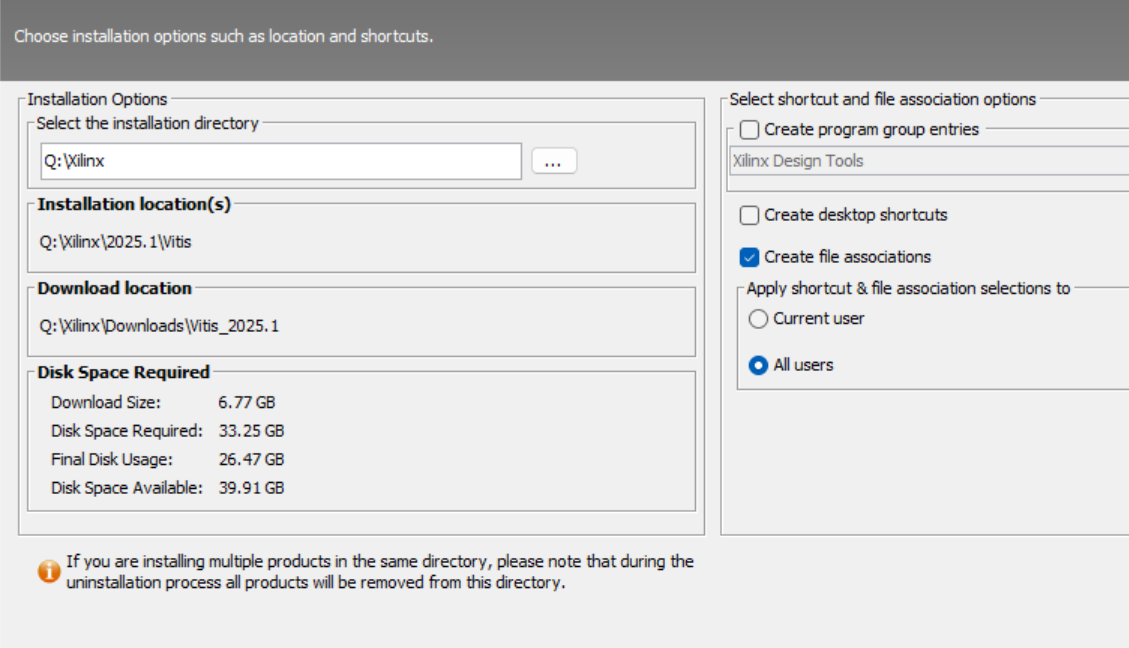The height and width of the screenshot is (648, 1129).
Task: Uncheck Create file associations
Action: pyautogui.click(x=750, y=257)
